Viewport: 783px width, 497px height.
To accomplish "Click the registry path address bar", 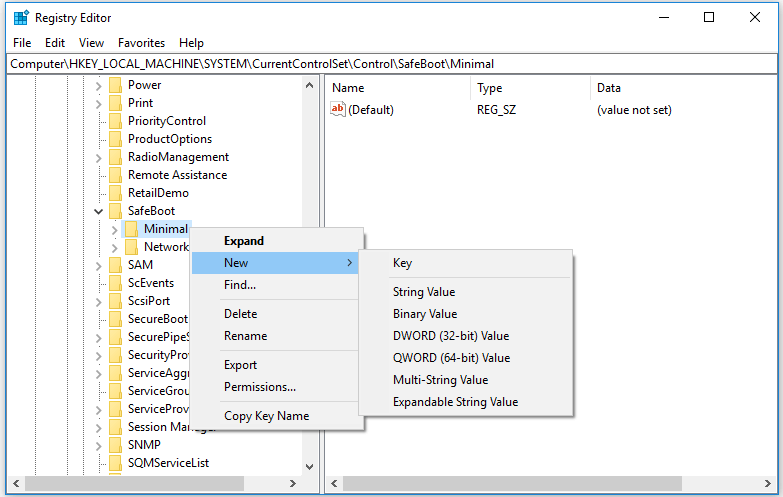I will click(x=390, y=63).
